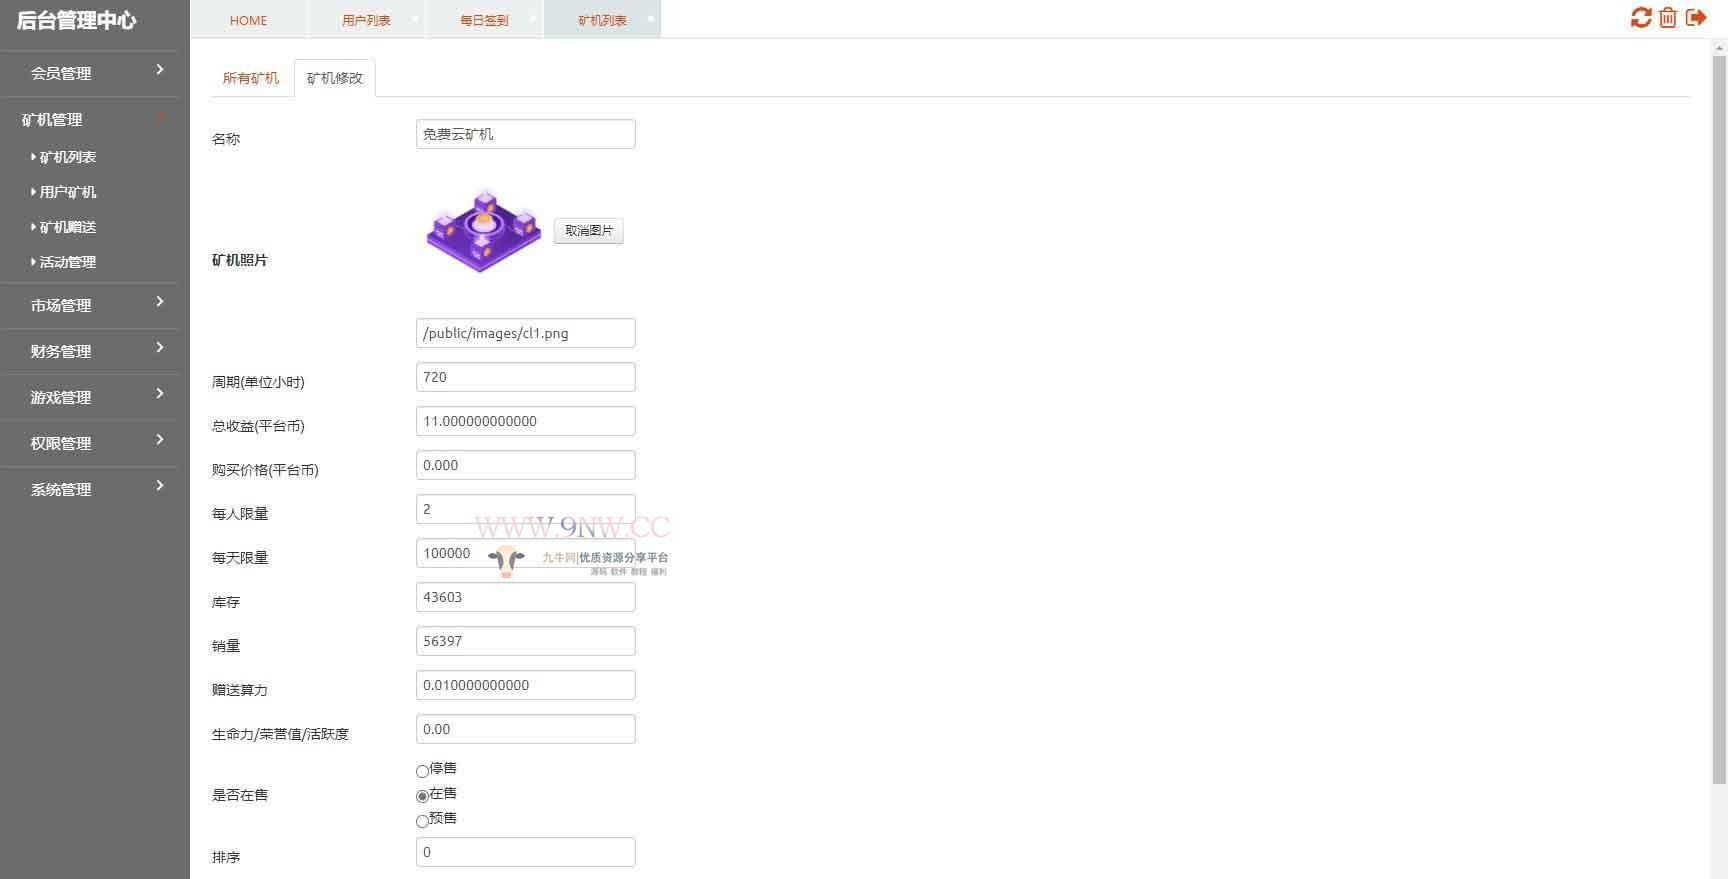The image size is (1728, 879).
Task: Switch to the 所有矿机 tab
Action: click(251, 78)
